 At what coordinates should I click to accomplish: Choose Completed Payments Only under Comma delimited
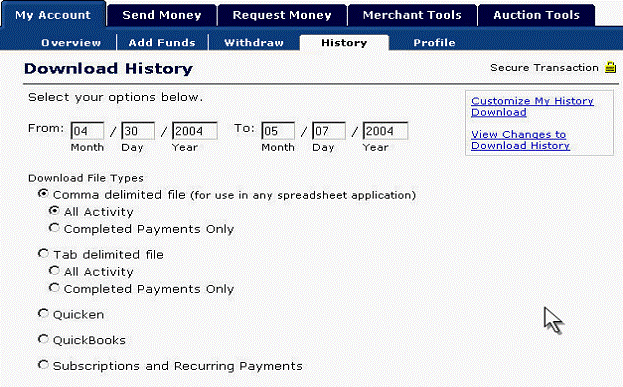(x=54, y=228)
